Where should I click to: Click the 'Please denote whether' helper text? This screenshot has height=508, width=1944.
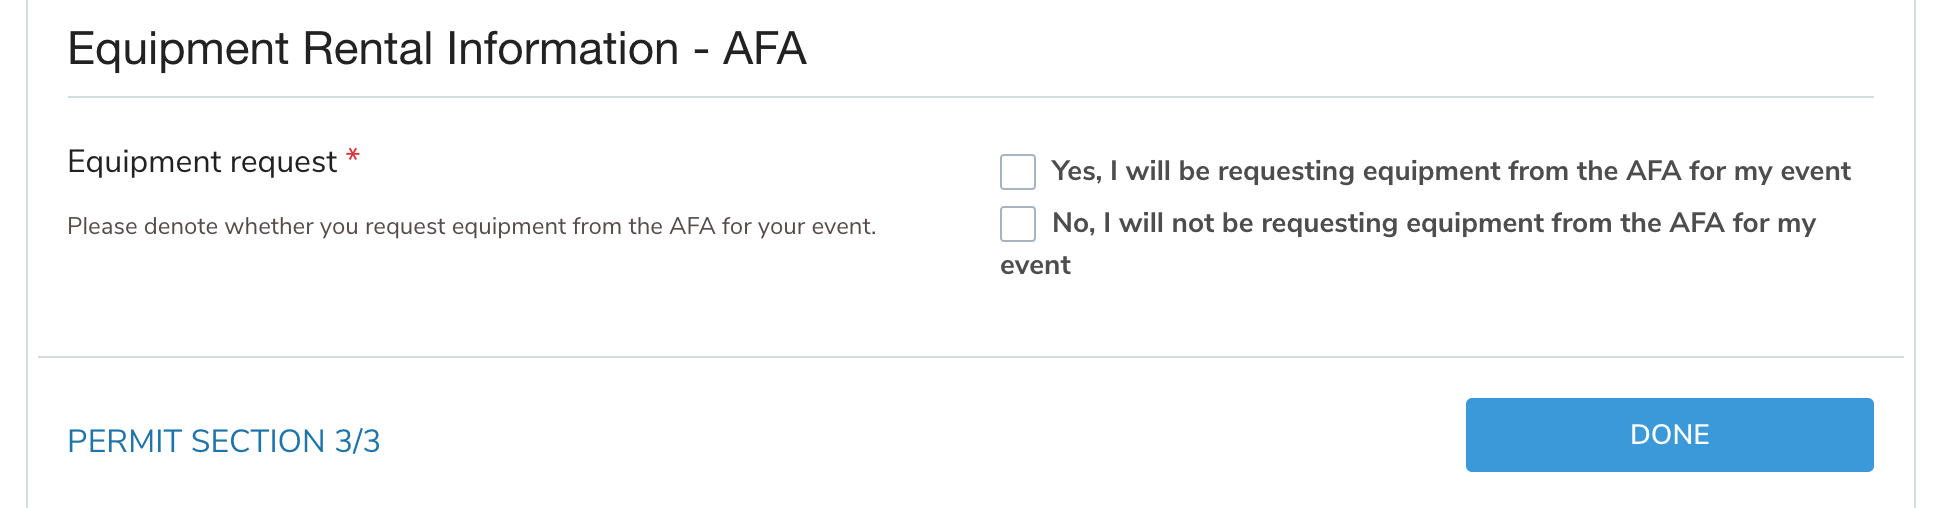[471, 227]
